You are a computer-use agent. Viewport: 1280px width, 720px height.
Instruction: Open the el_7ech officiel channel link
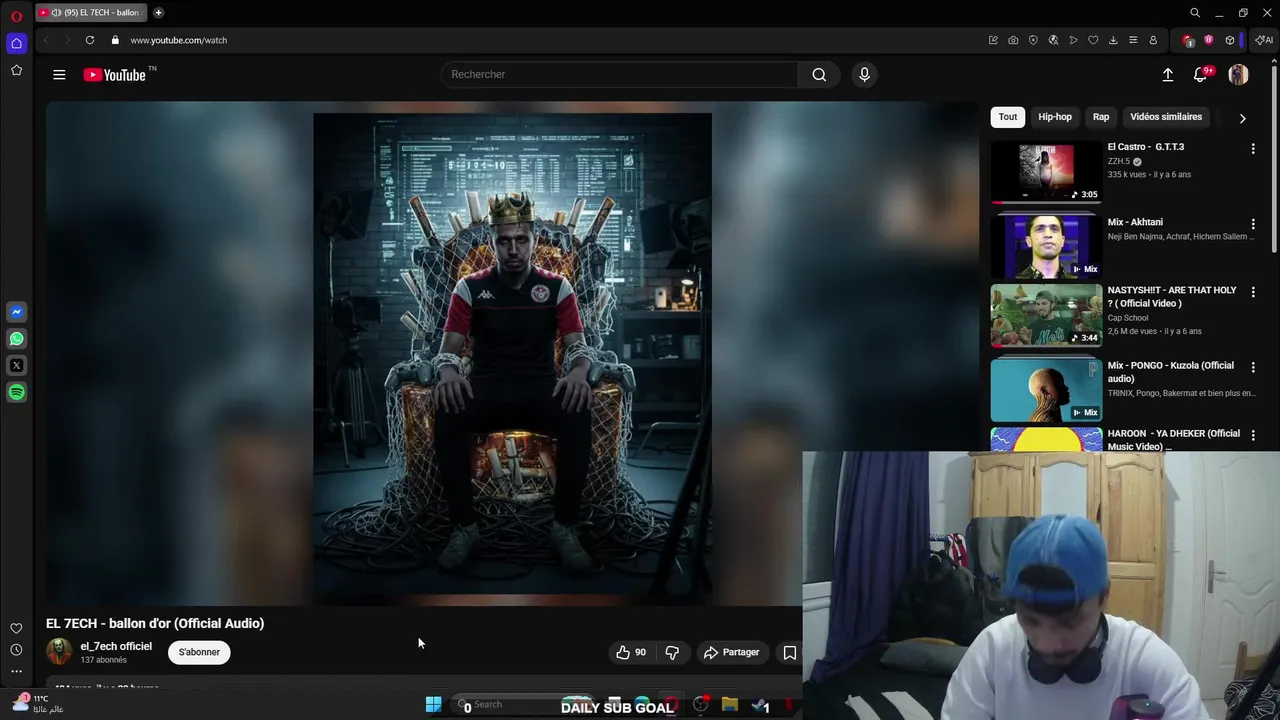pyautogui.click(x=116, y=646)
